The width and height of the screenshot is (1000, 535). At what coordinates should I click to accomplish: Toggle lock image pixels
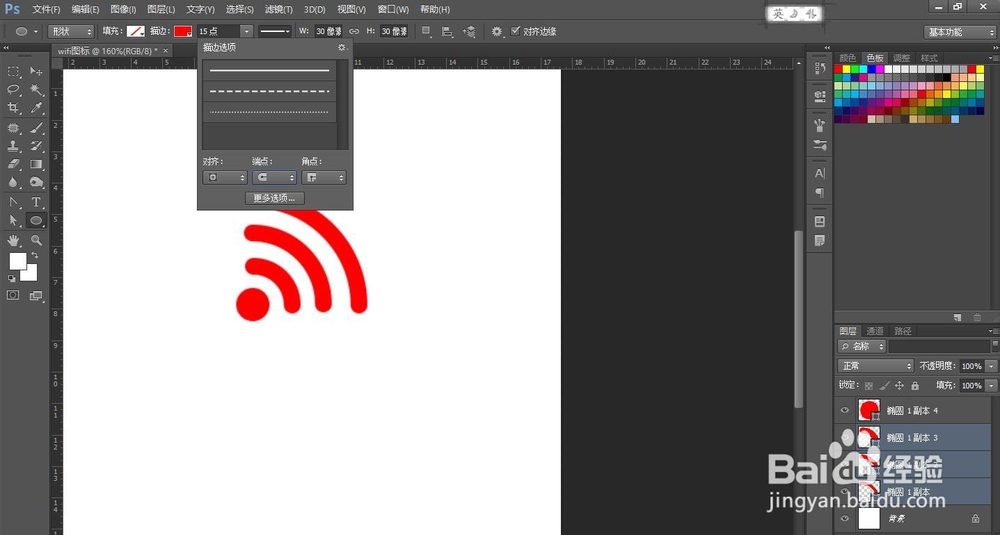(884, 386)
